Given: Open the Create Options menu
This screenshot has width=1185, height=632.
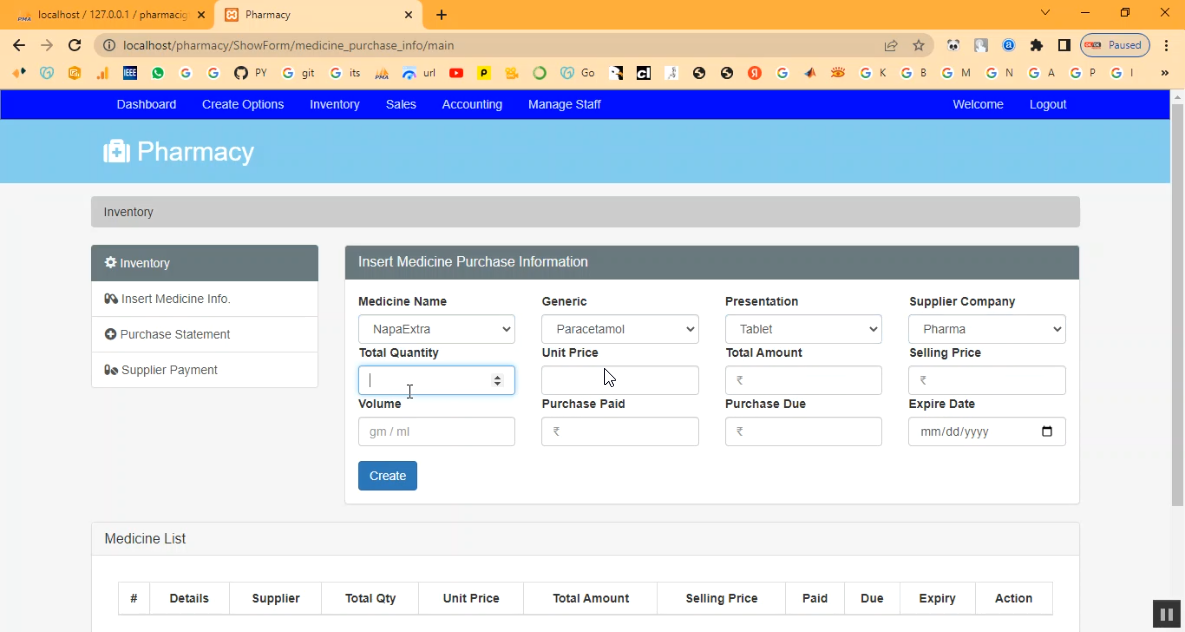Looking at the screenshot, I should pyautogui.click(x=243, y=104).
